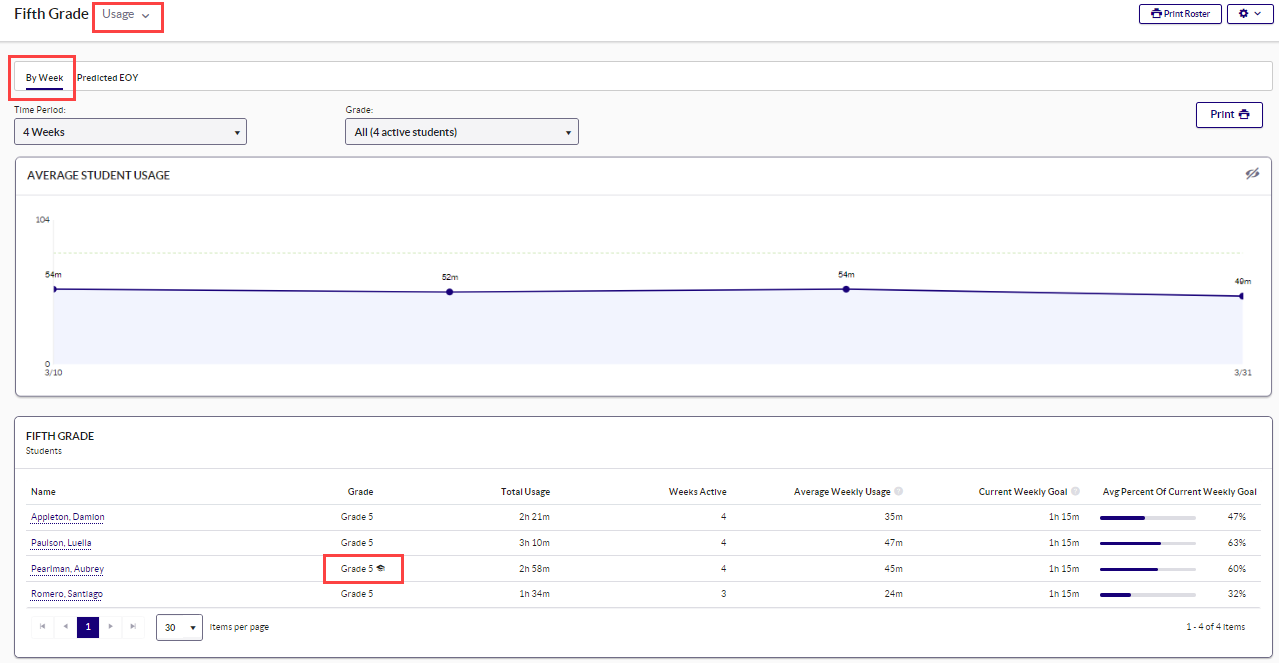
Task: Go to the first page of students
Action: [x=43, y=627]
